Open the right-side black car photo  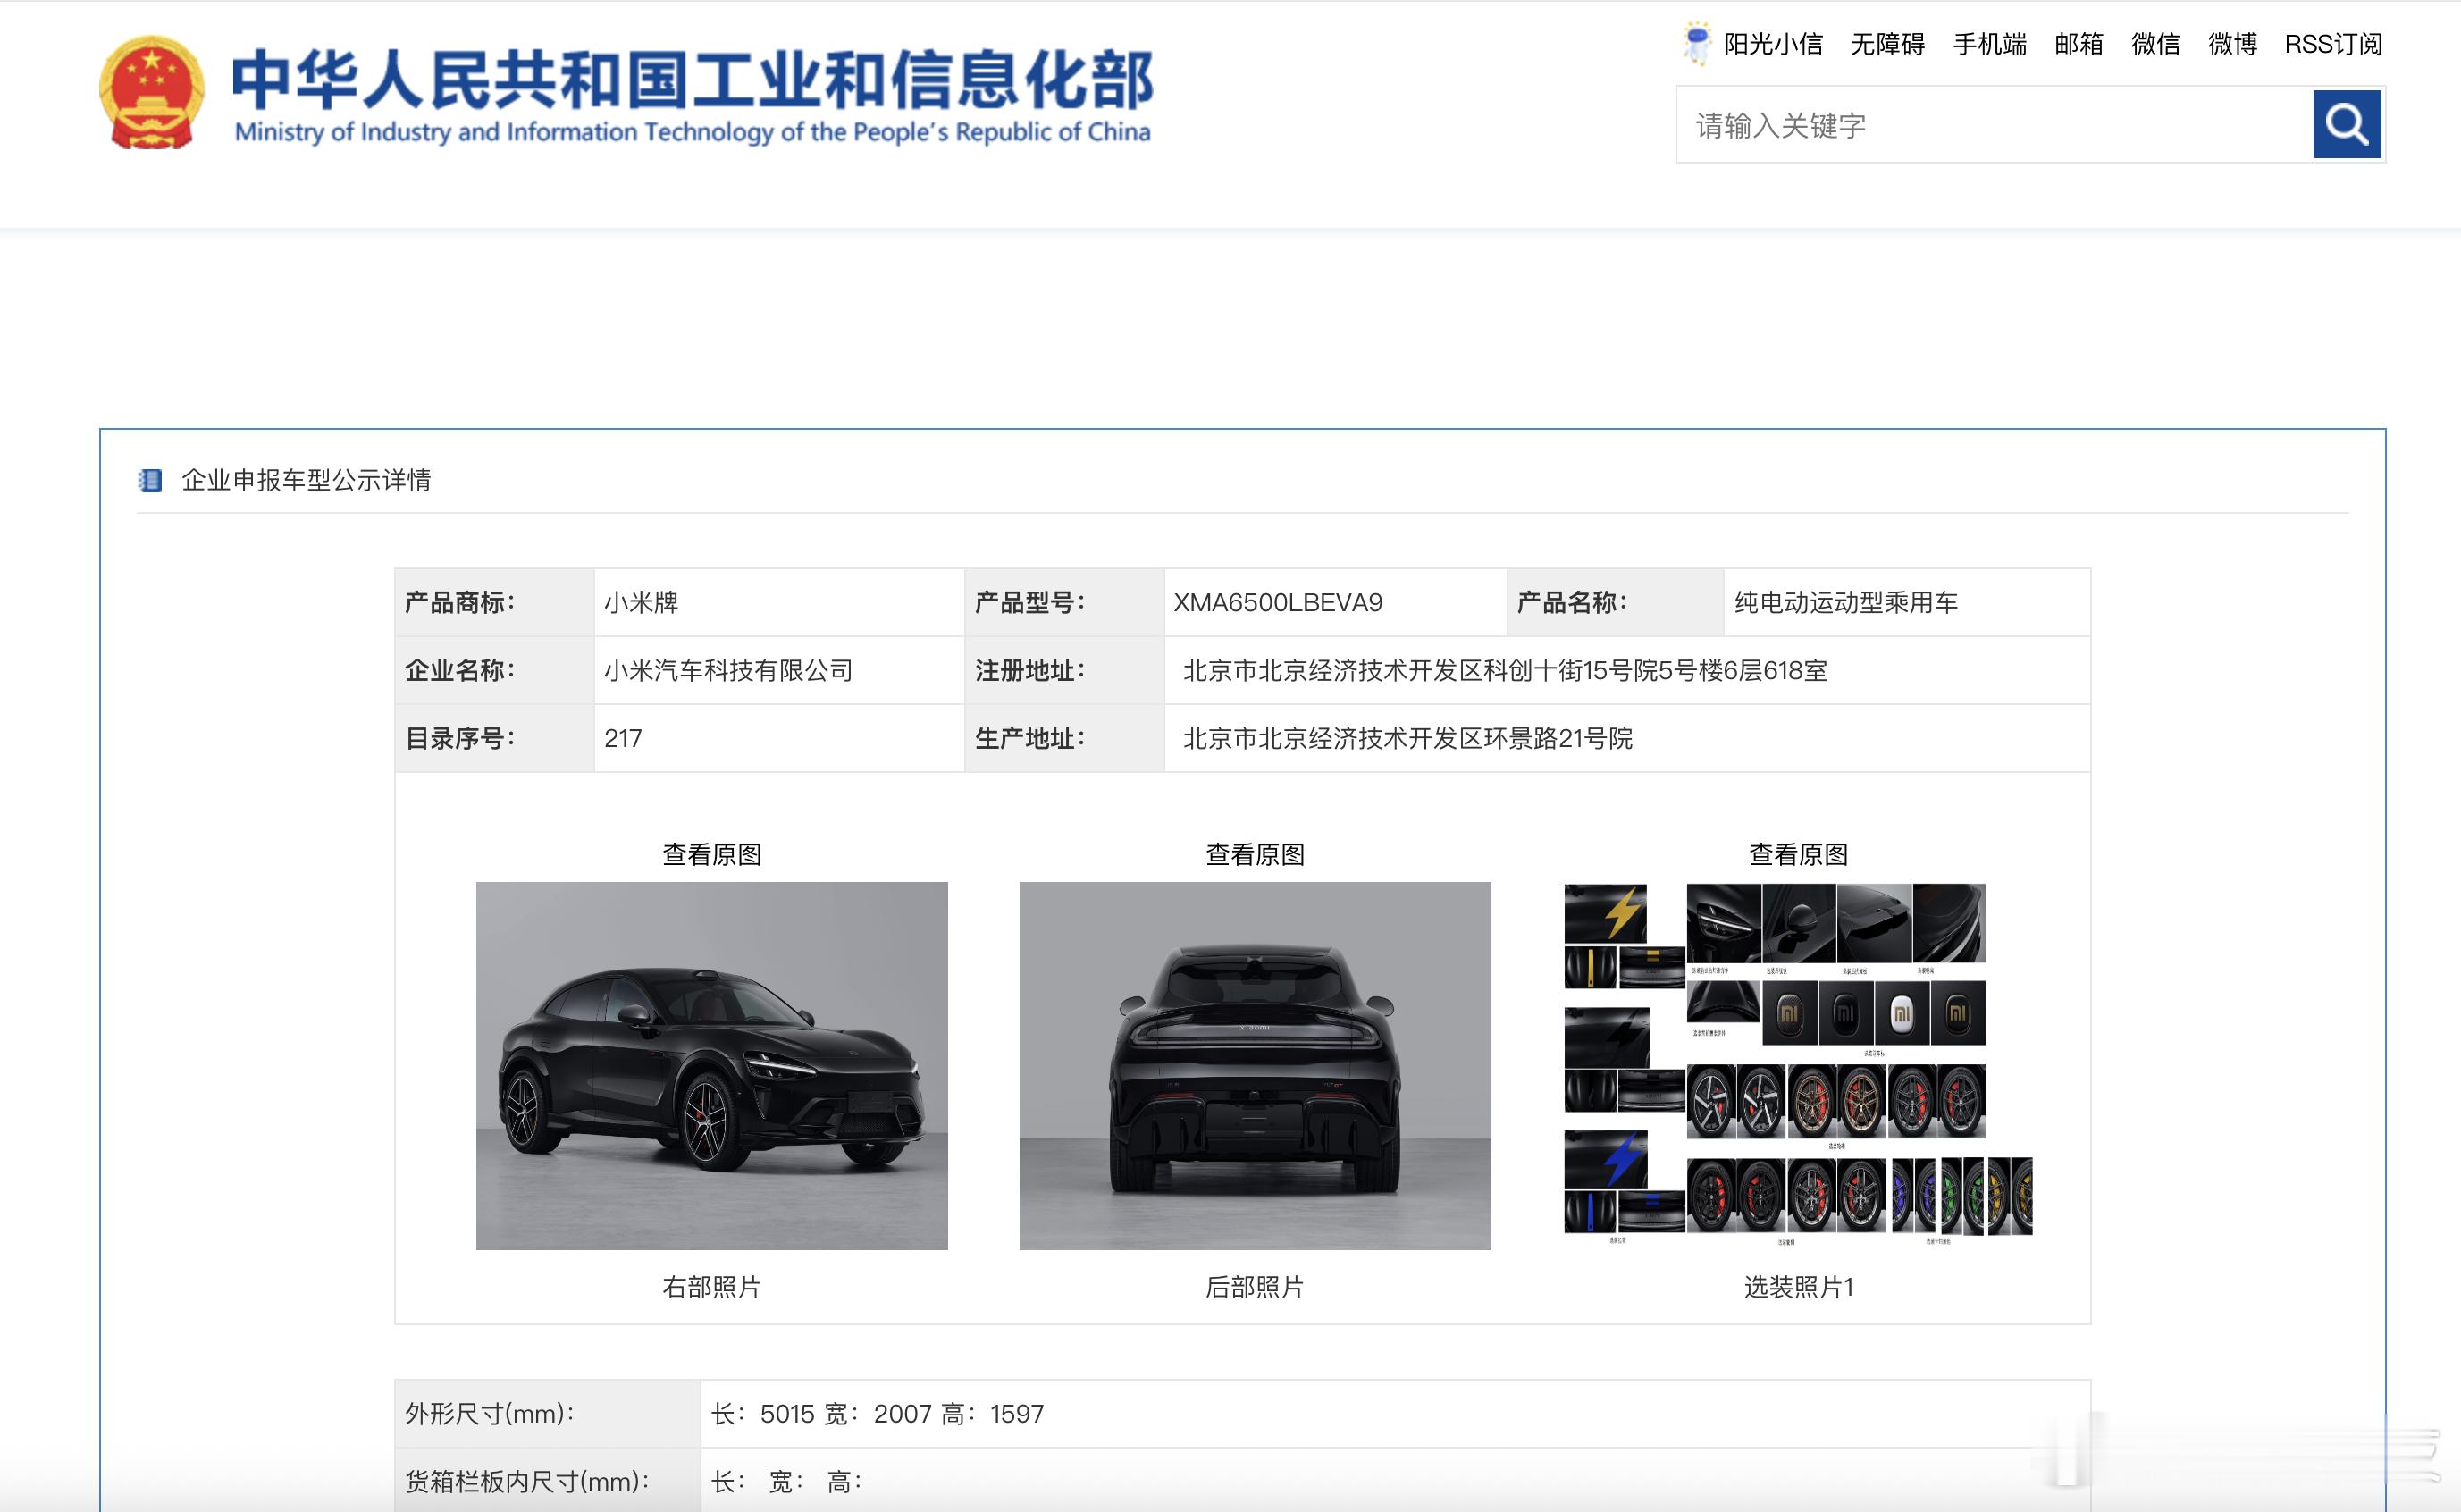tap(711, 1065)
